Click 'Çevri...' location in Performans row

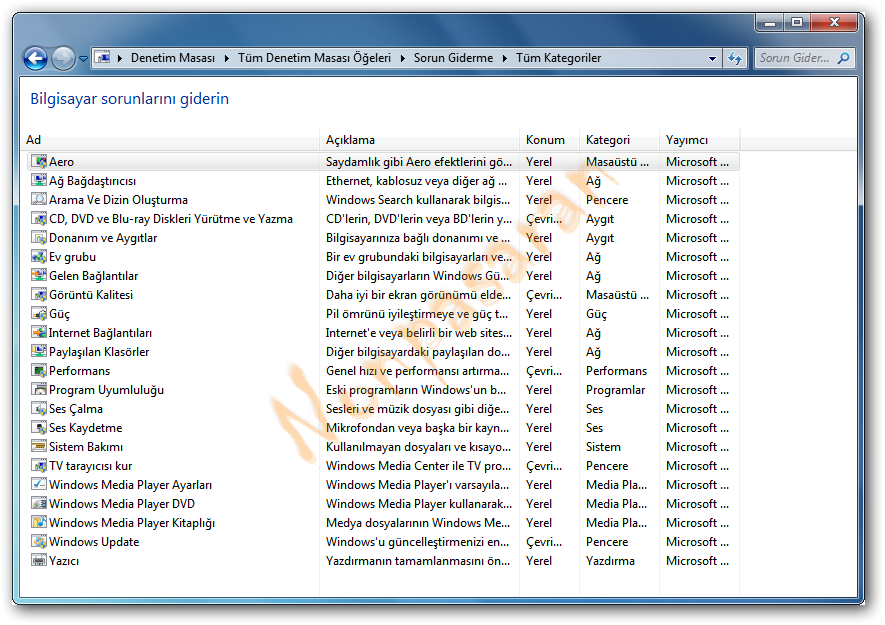tap(544, 371)
